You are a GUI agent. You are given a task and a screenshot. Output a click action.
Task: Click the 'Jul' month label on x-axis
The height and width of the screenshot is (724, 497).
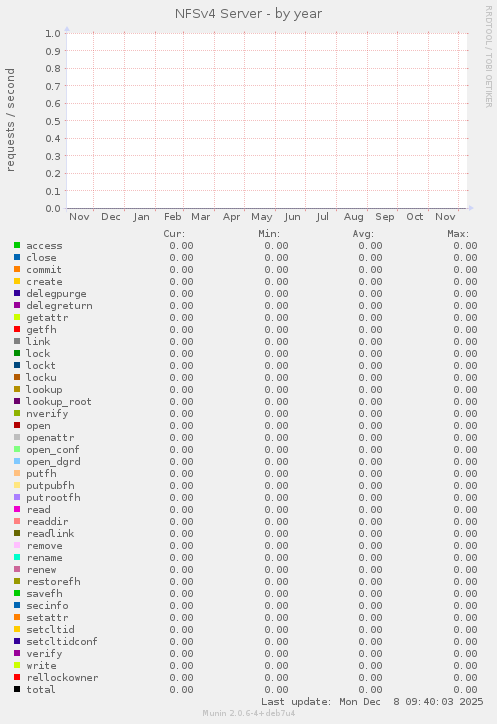coord(322,217)
